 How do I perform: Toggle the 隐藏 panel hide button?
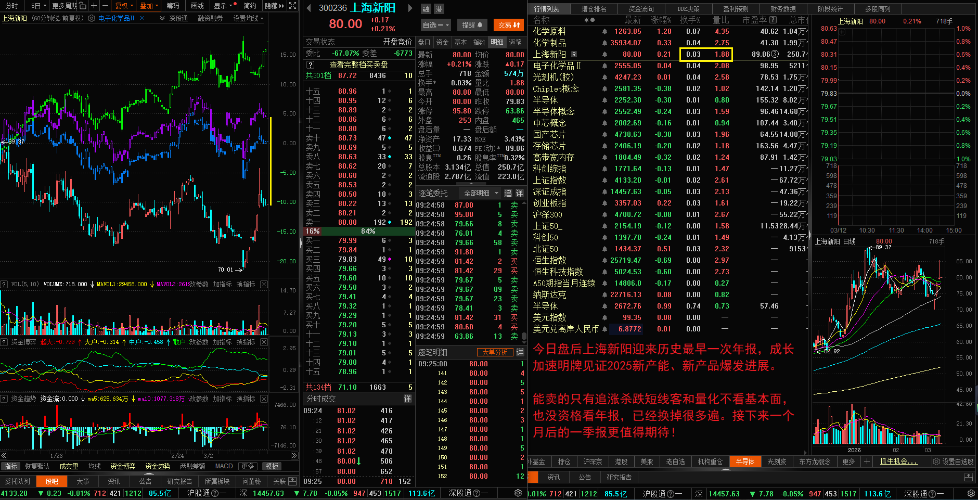(274, 6)
